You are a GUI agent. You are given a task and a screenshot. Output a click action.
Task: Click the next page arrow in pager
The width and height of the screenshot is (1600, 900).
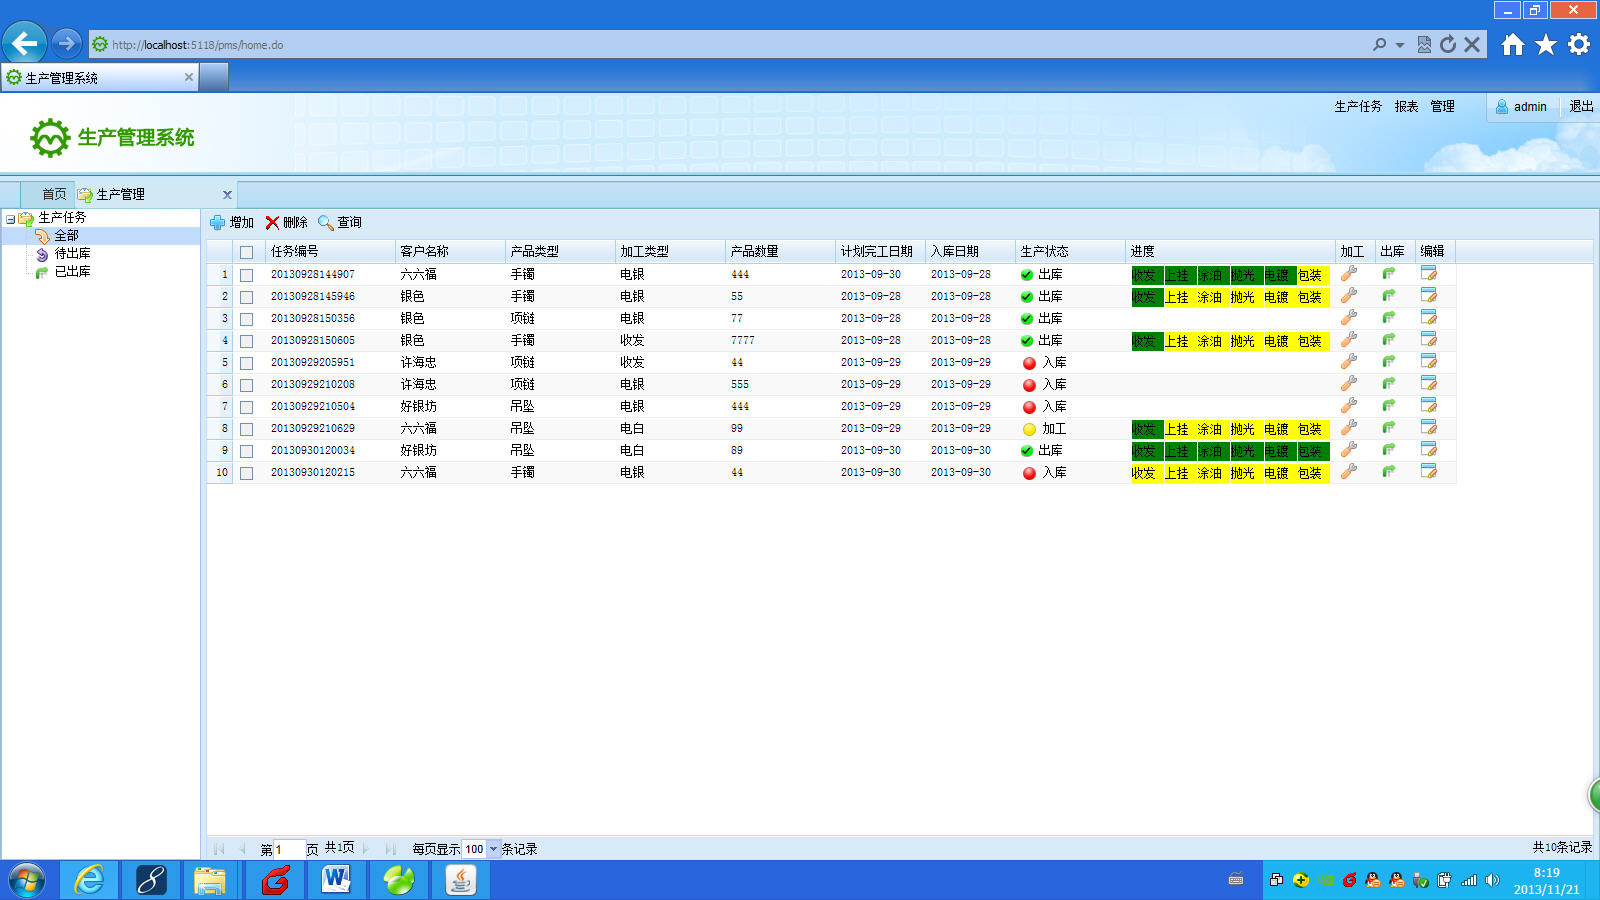[366, 849]
